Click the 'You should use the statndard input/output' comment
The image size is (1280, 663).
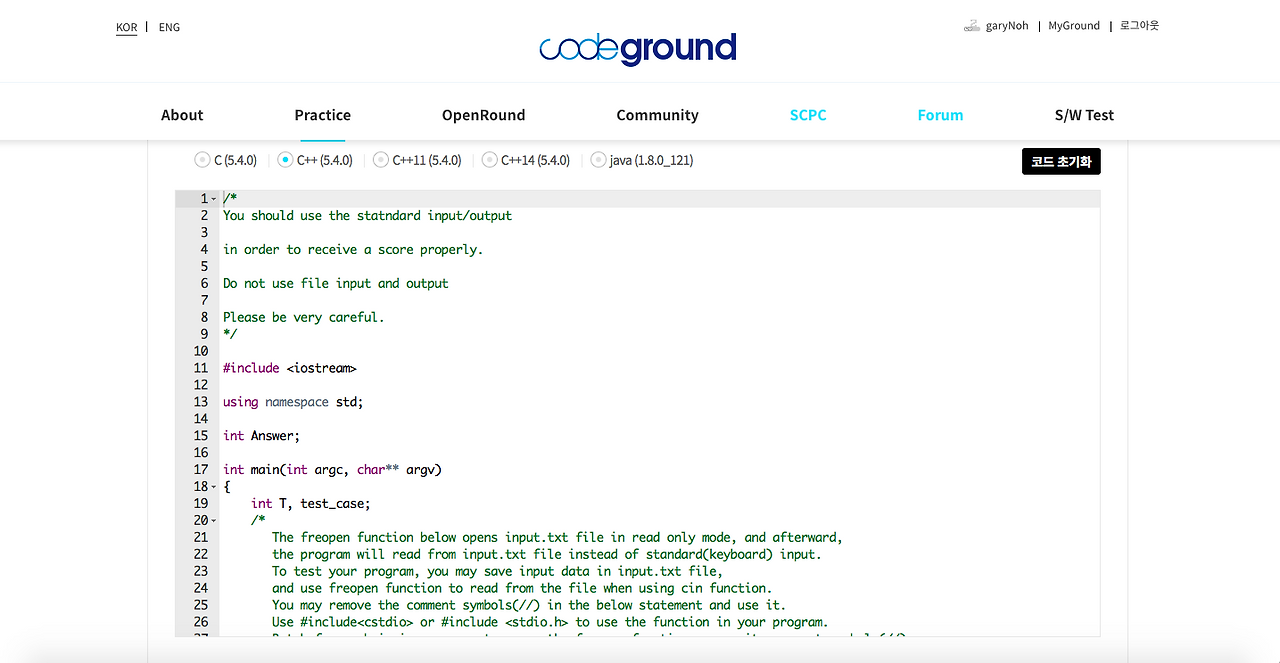[x=367, y=216]
